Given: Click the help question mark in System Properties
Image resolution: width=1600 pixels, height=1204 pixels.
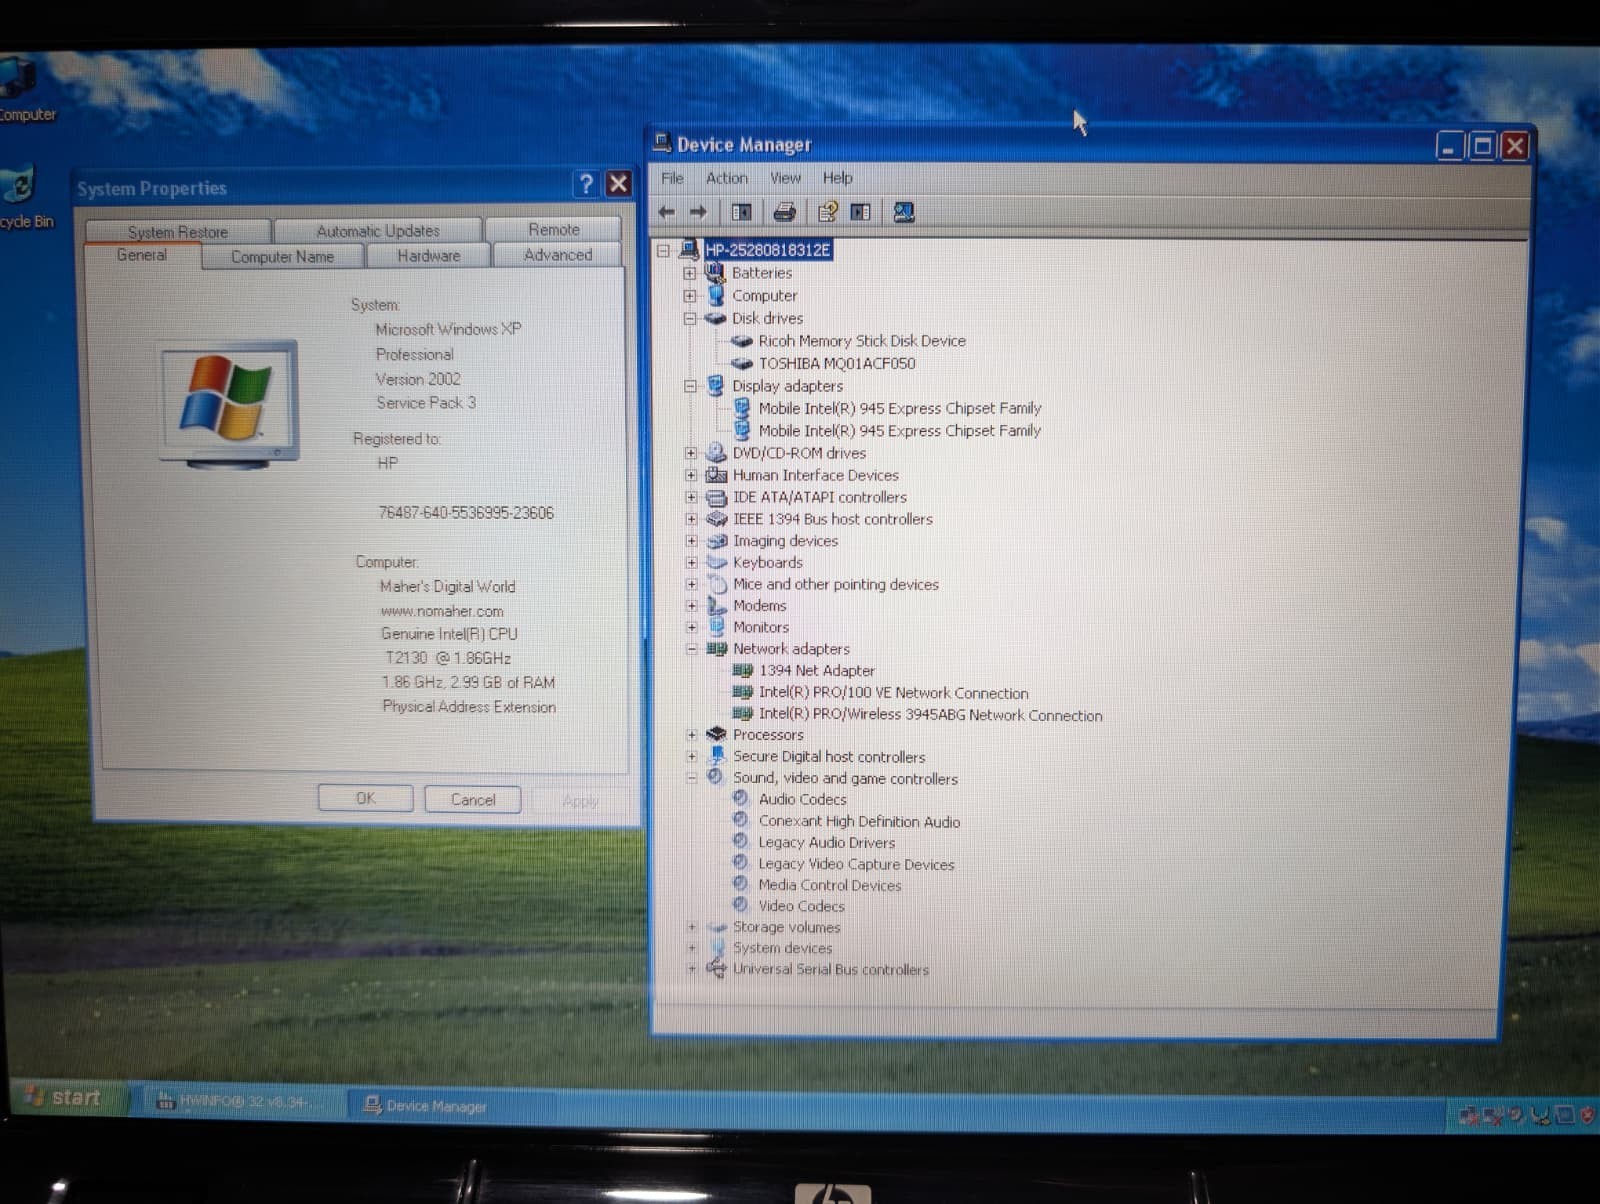Looking at the screenshot, I should [x=587, y=183].
